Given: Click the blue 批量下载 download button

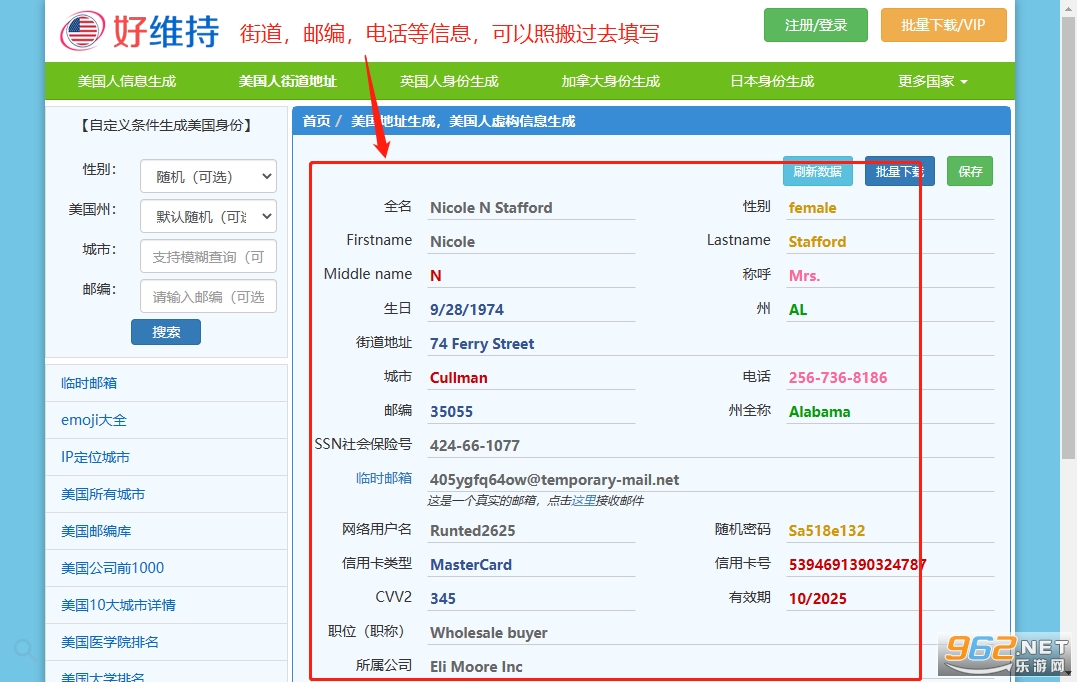Looking at the screenshot, I should tap(899, 171).
